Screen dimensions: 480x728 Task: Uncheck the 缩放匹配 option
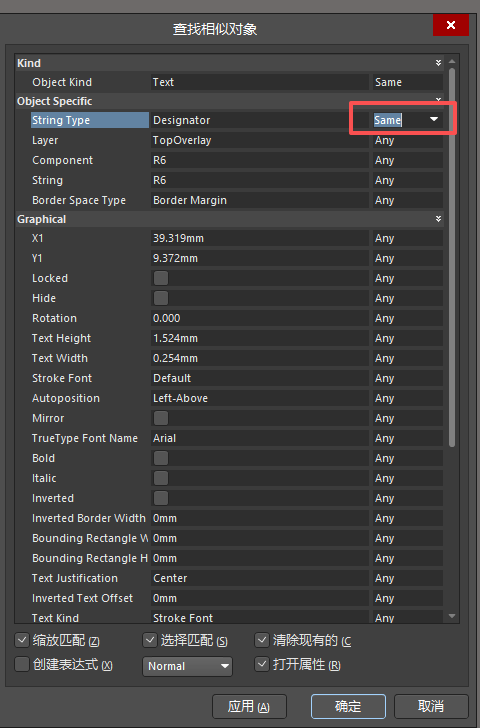[22, 640]
